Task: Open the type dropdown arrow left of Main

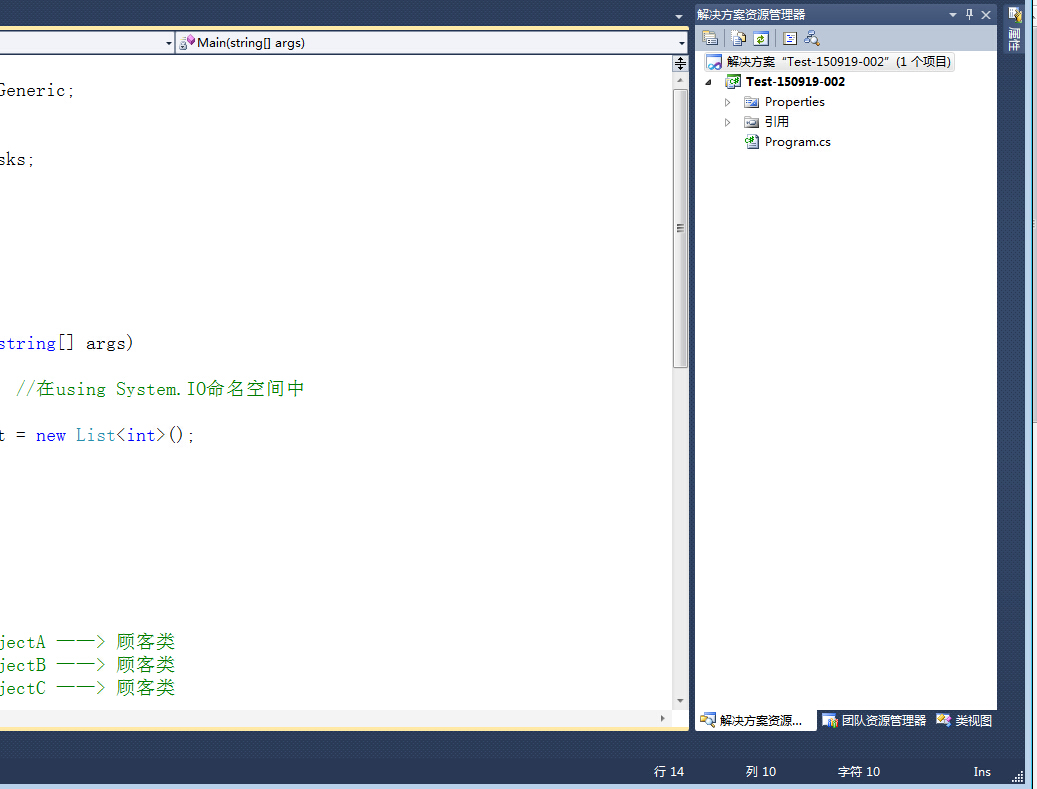Action: (169, 43)
